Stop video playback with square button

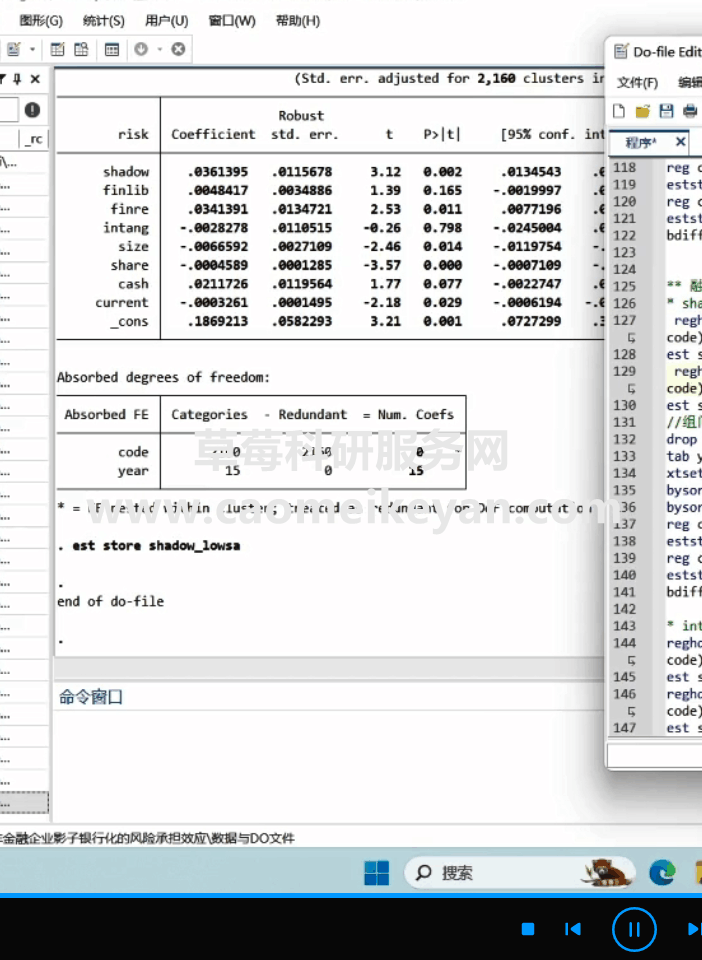[528, 929]
